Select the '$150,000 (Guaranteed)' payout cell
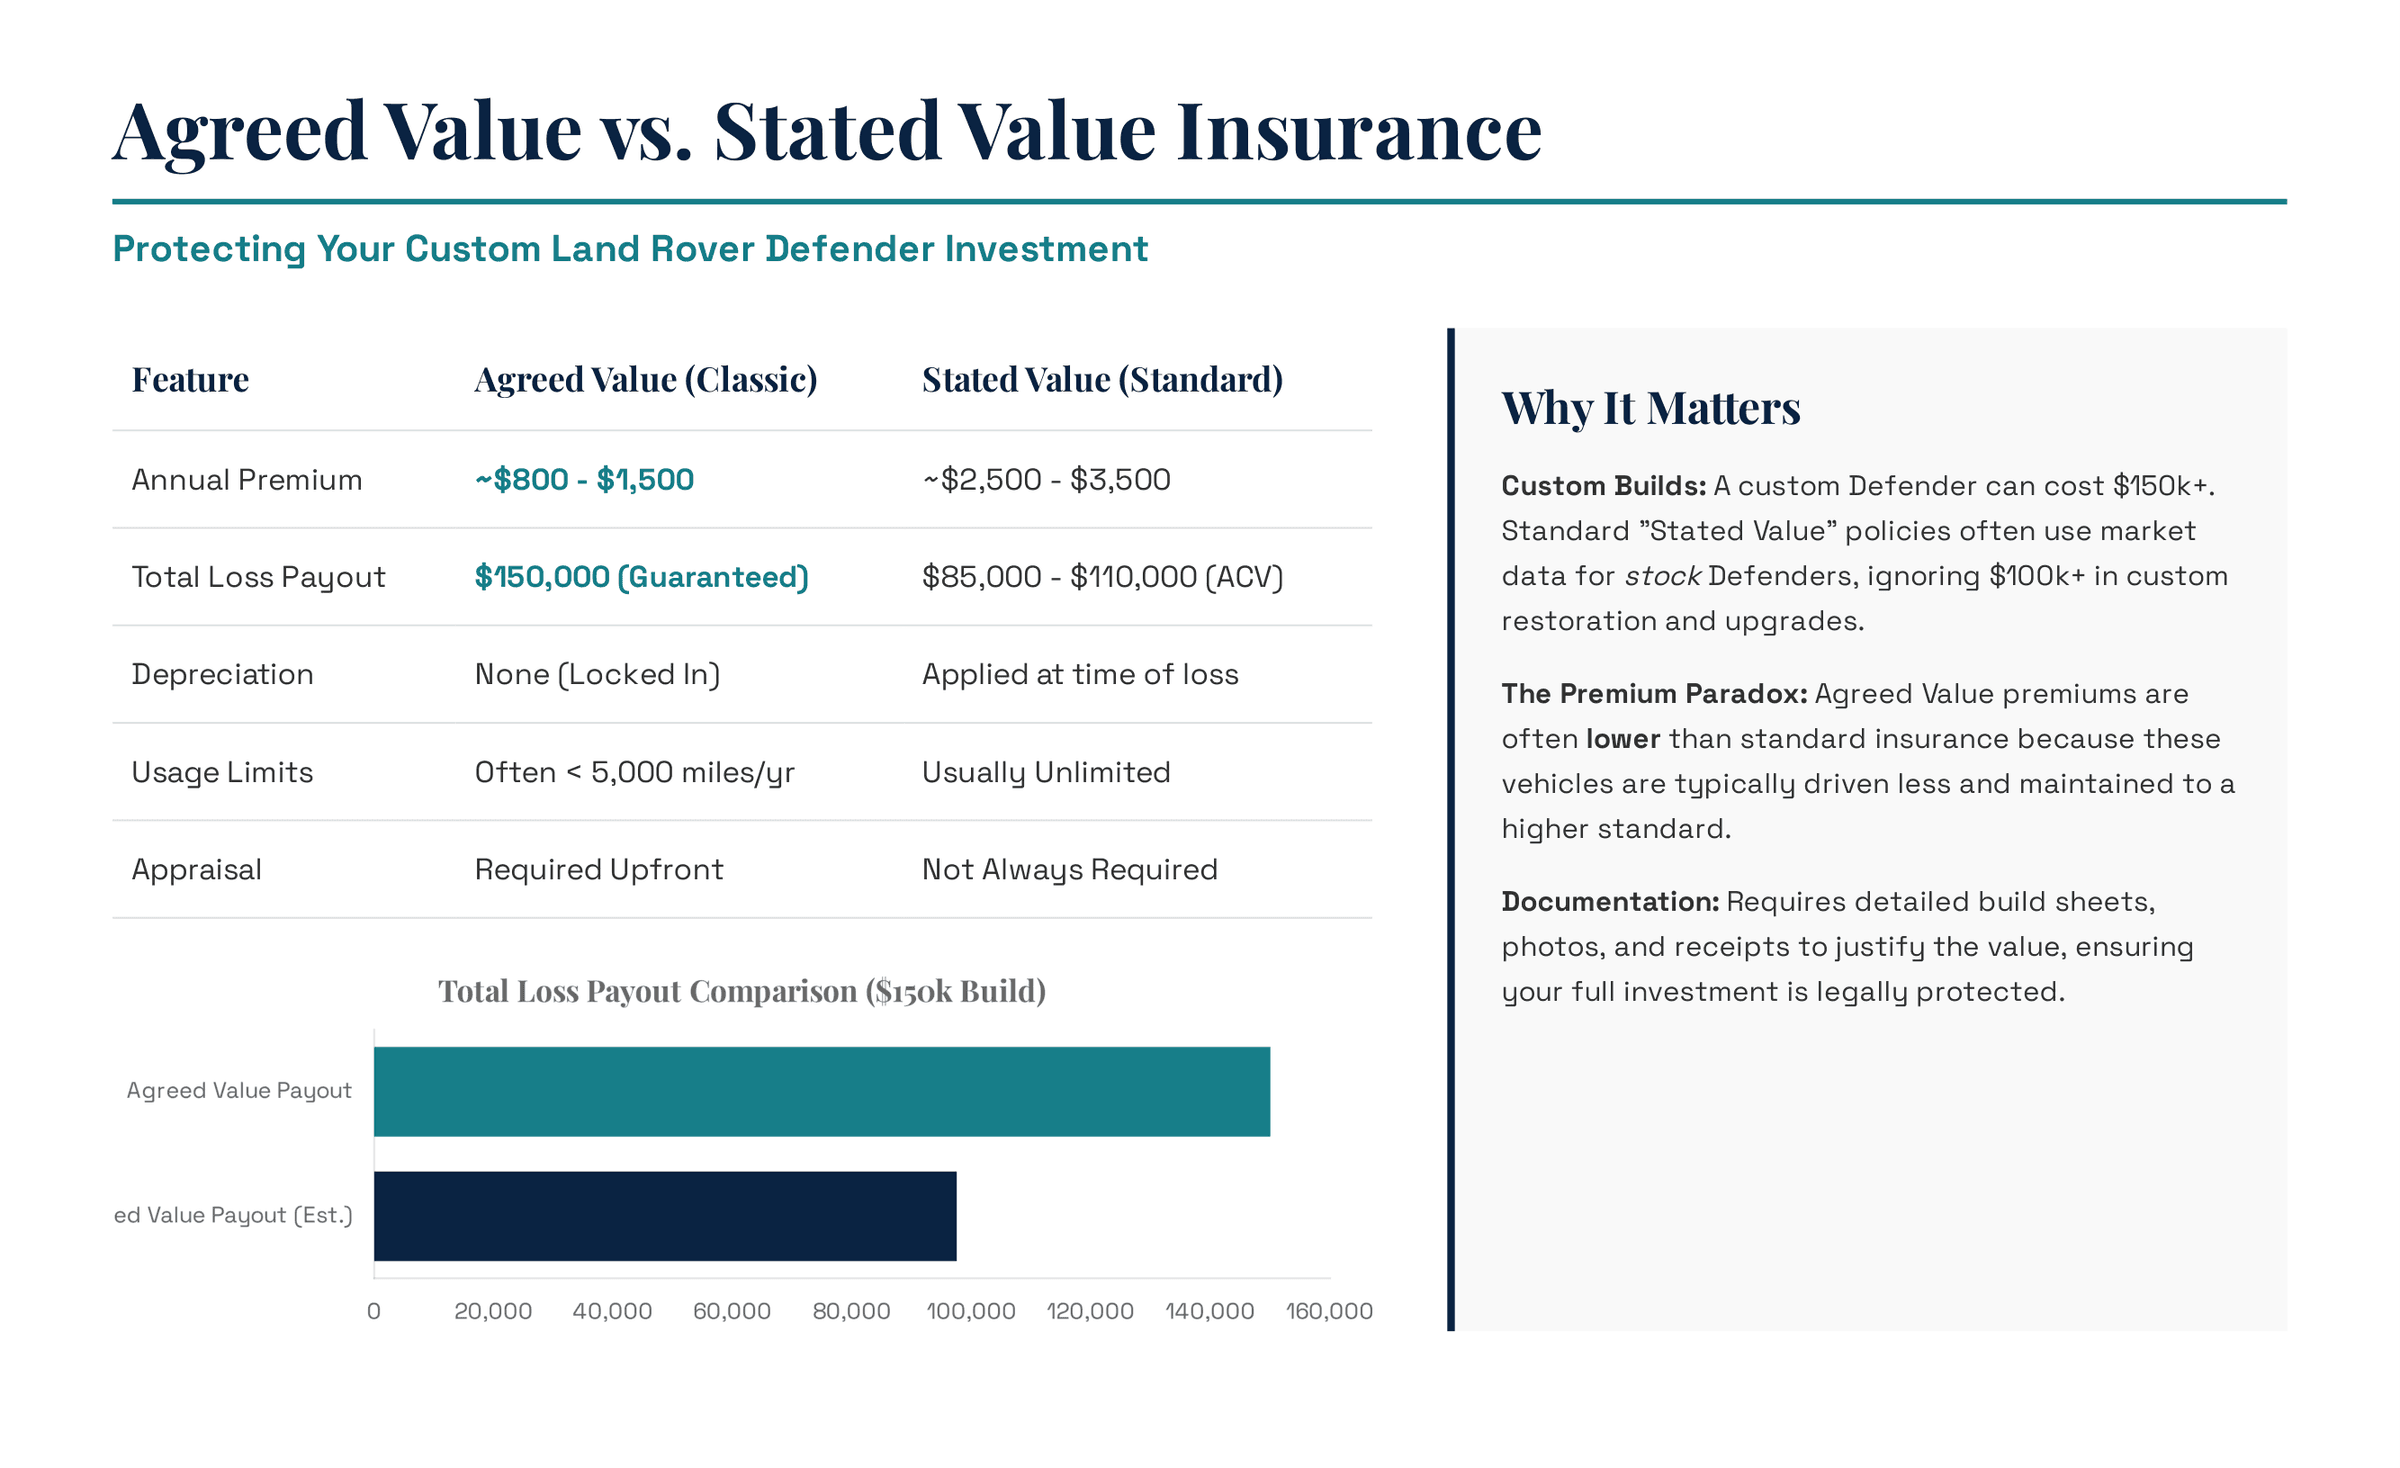This screenshot has height=1468, width=2400. point(641,577)
